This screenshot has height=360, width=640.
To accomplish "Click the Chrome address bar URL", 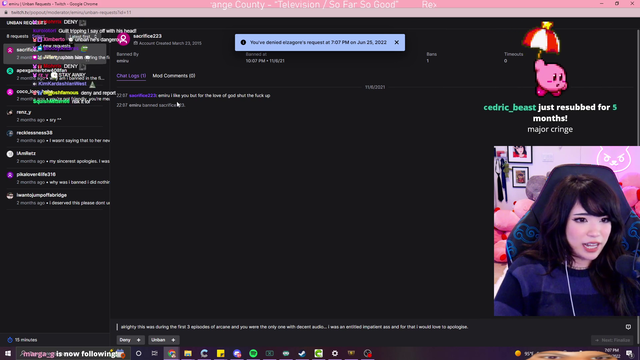I will (x=71, y=13).
